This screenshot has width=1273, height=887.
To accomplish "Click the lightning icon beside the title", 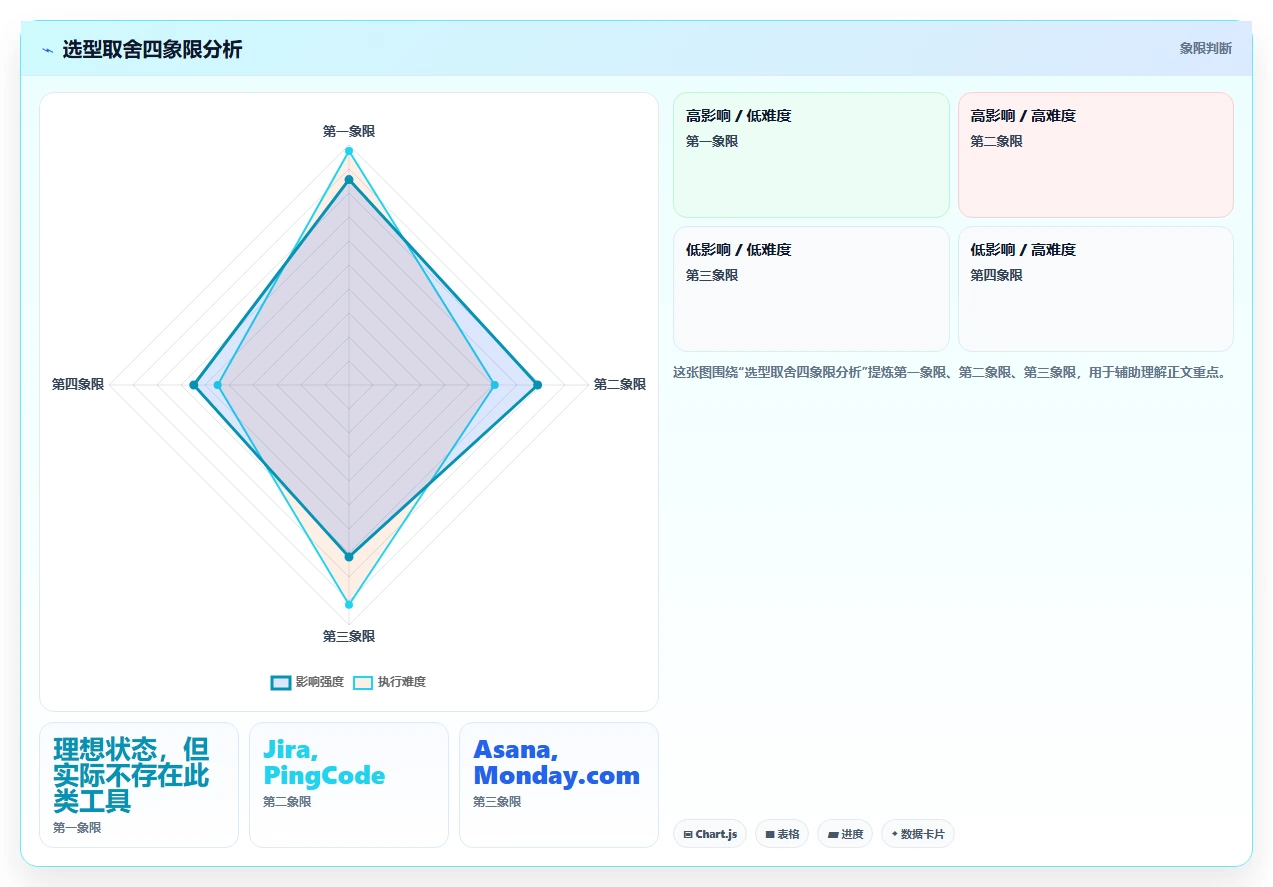I will [48, 50].
